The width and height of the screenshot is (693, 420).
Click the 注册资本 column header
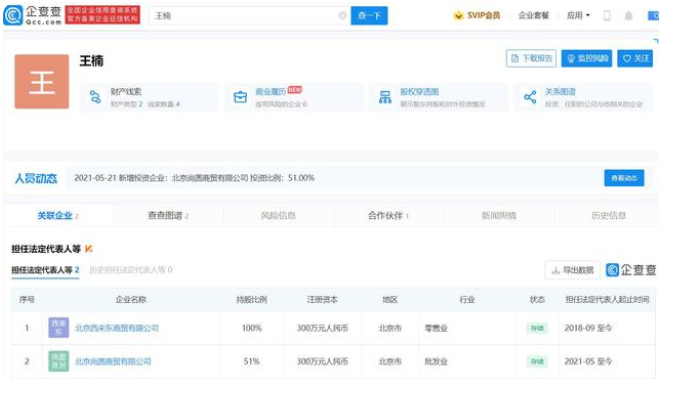pos(322,300)
